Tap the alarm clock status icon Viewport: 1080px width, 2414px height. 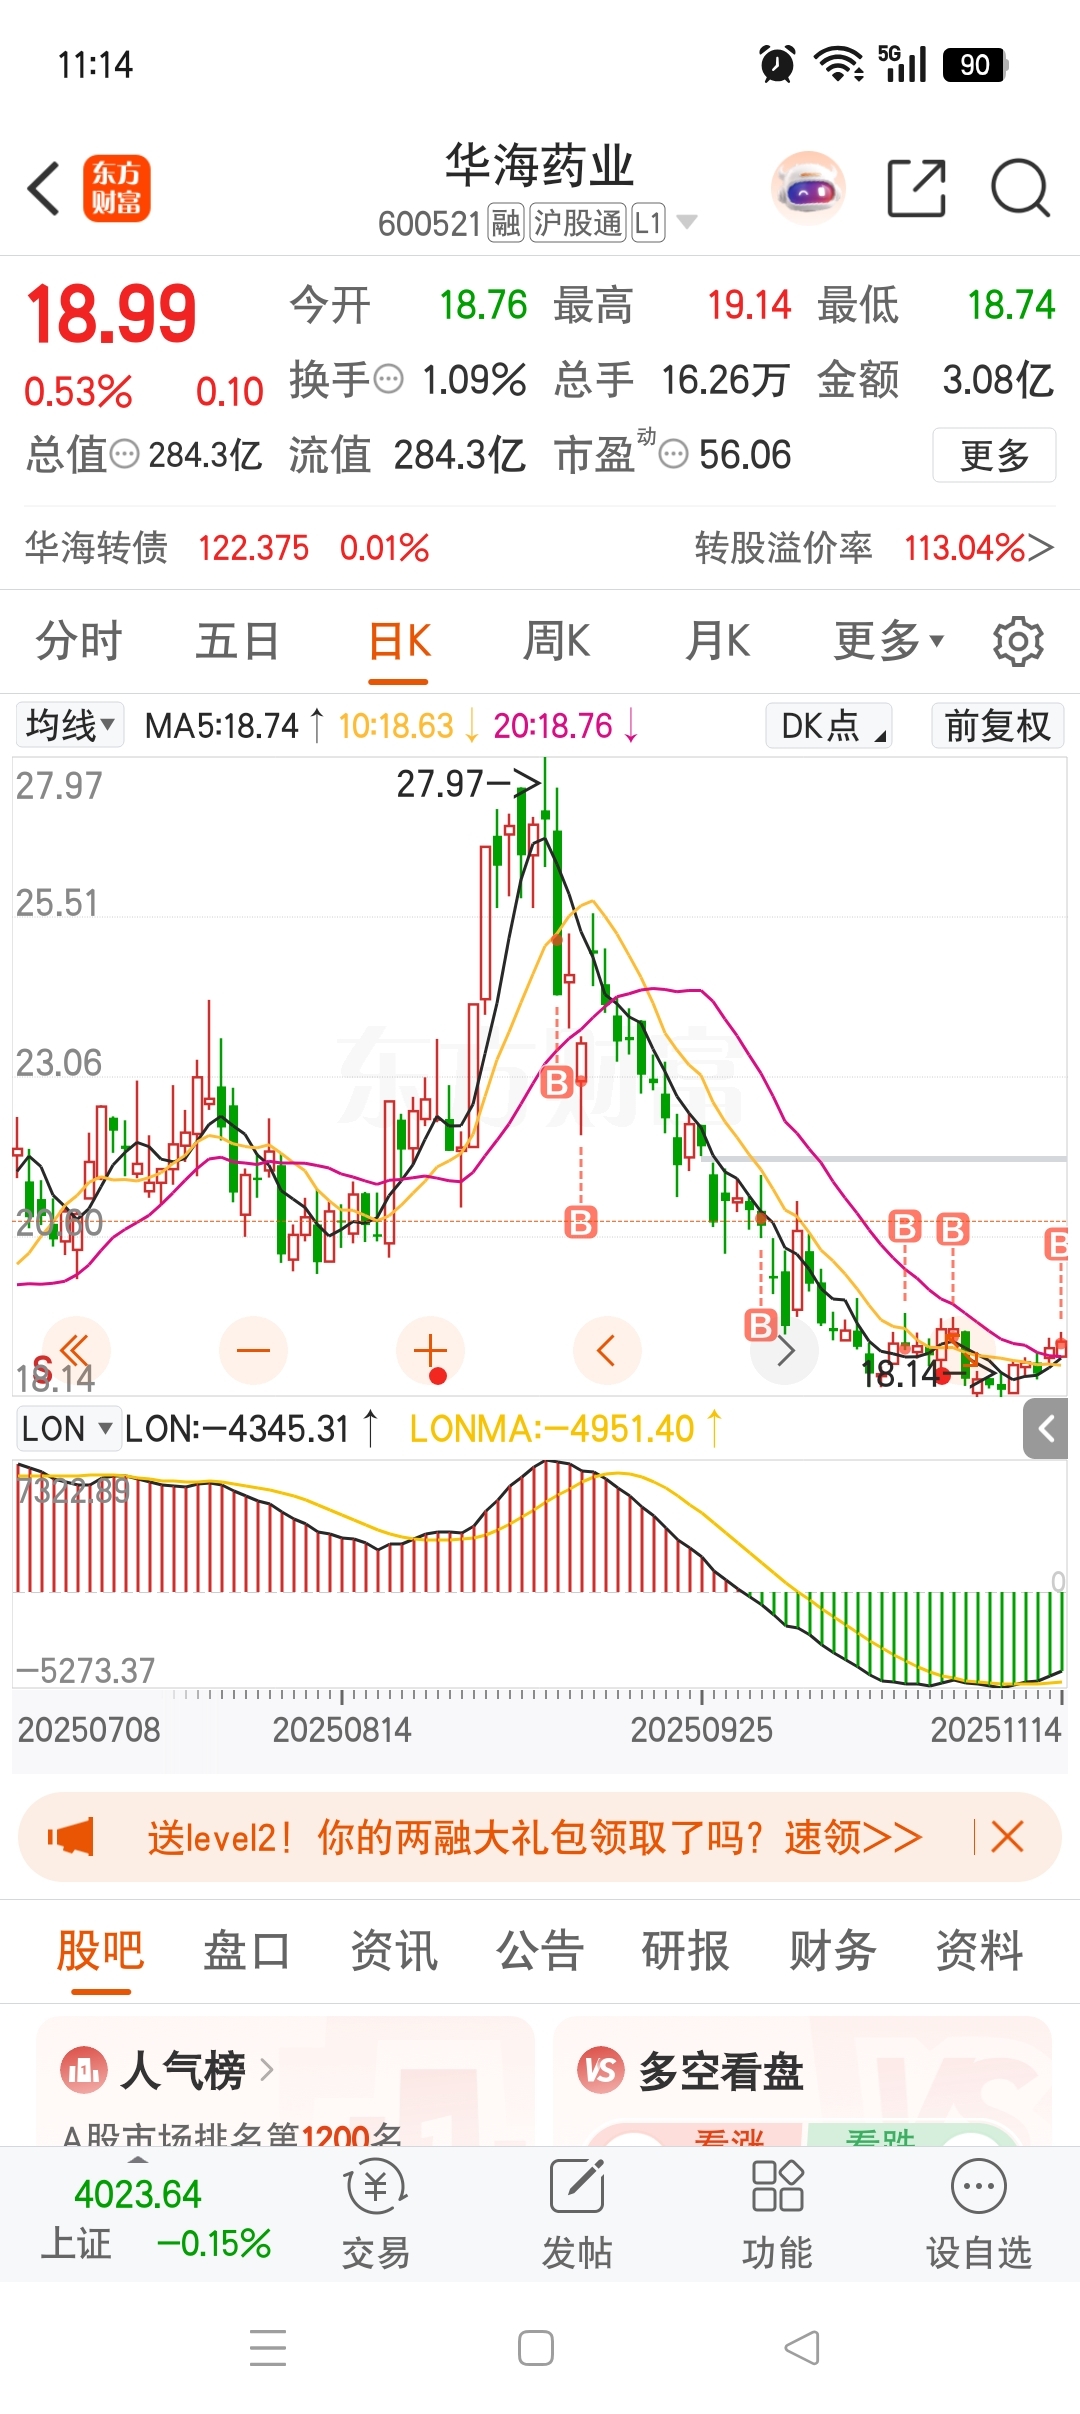point(778,65)
